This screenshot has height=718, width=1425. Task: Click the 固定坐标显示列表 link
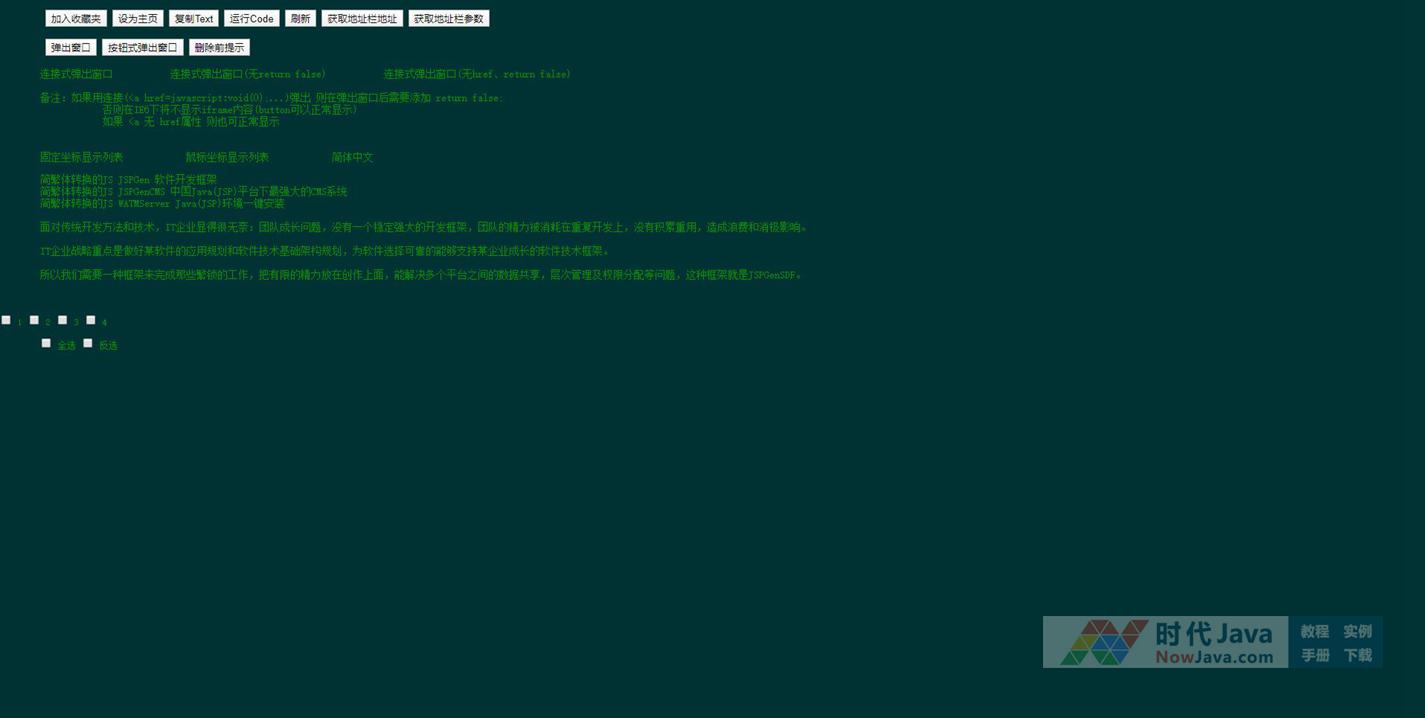coord(81,157)
